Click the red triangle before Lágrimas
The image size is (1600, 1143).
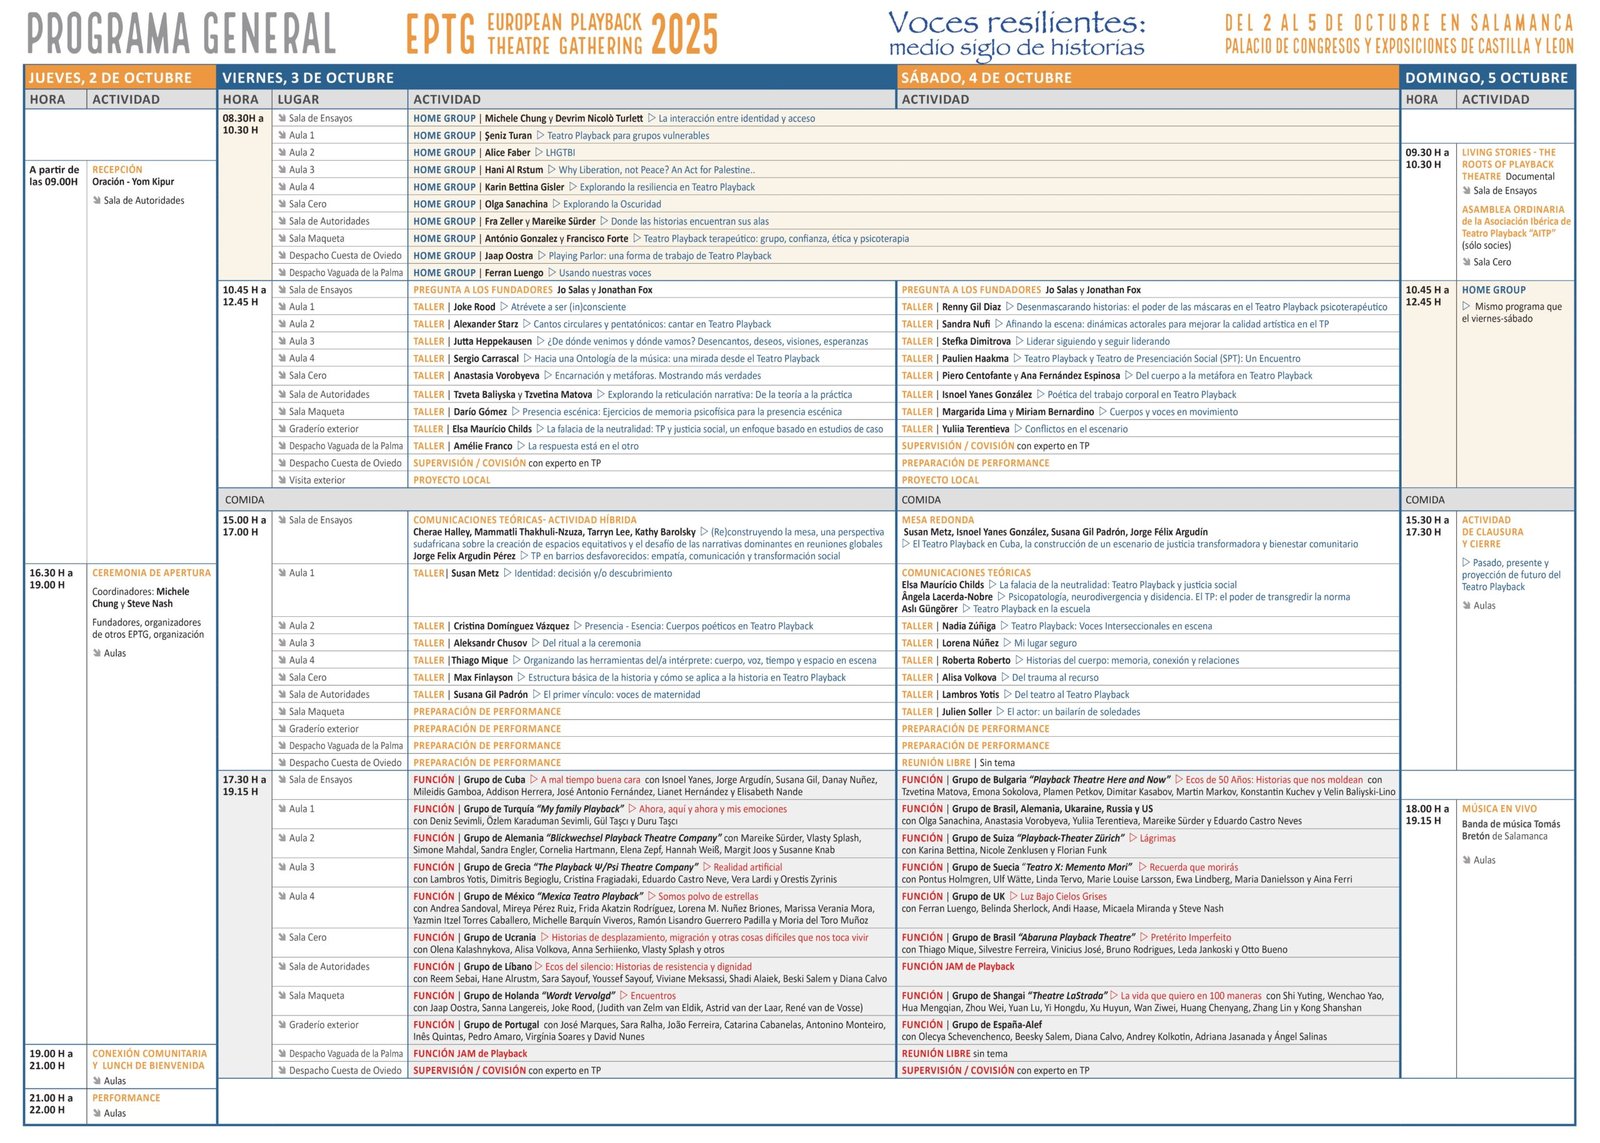[x=1132, y=838]
